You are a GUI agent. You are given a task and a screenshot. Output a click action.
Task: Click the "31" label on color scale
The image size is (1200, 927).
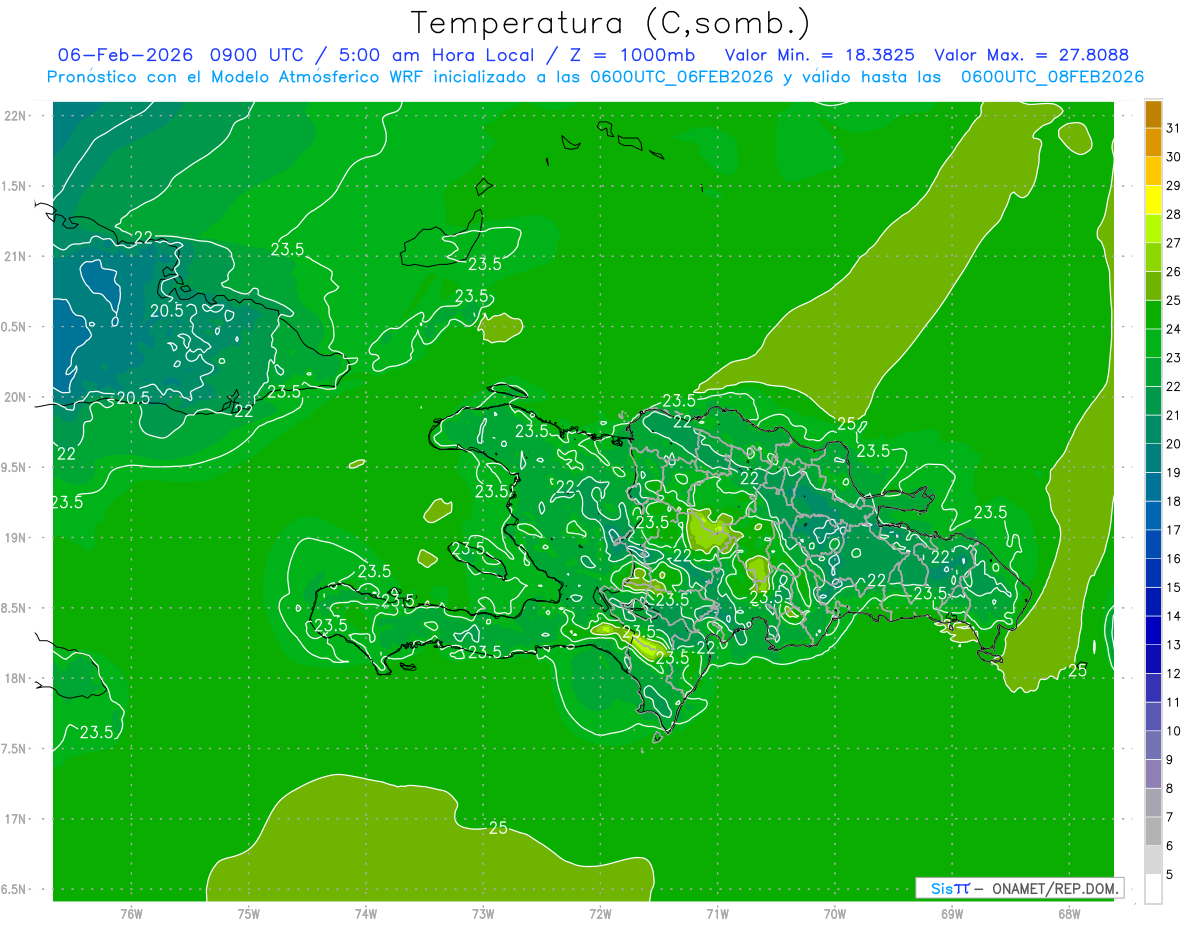[x=1173, y=128]
